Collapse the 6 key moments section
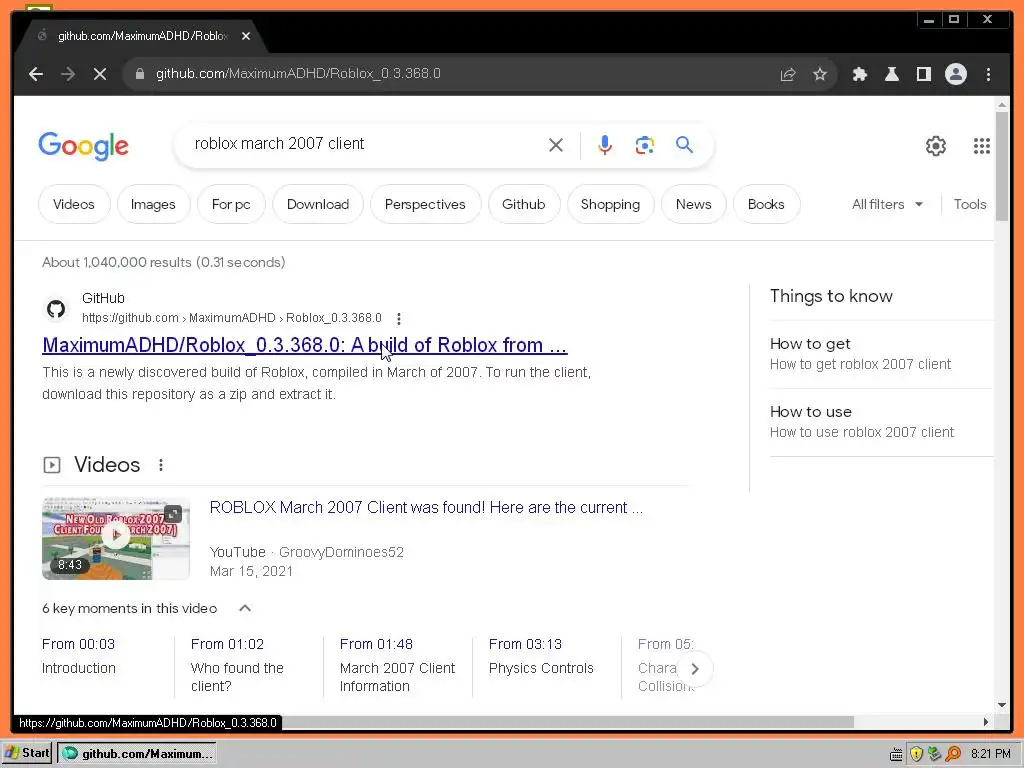The width and height of the screenshot is (1024, 768). click(x=245, y=609)
